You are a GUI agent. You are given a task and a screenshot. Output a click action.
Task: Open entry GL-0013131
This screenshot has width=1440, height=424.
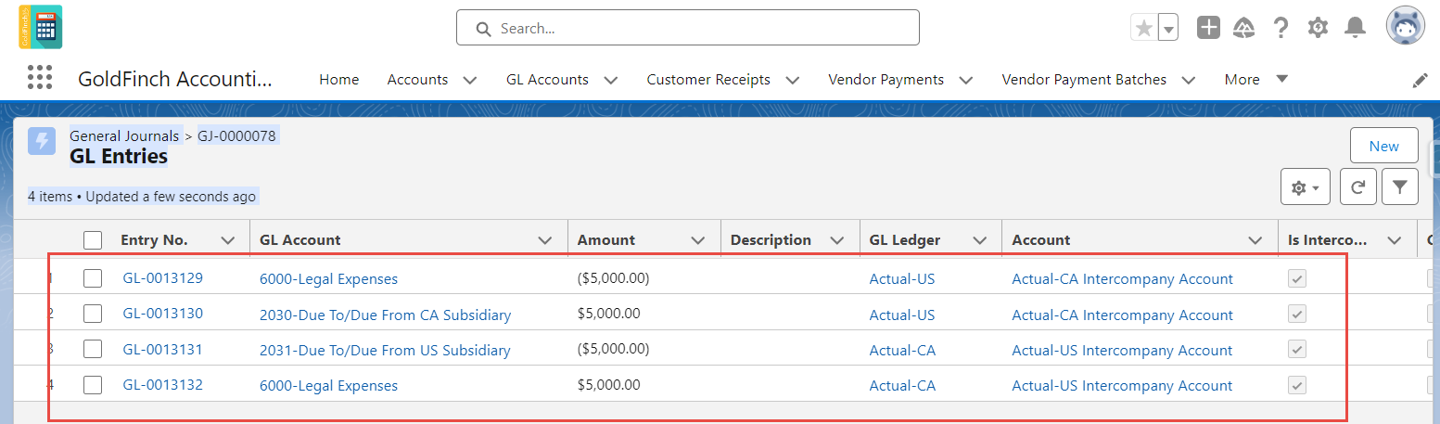(163, 350)
